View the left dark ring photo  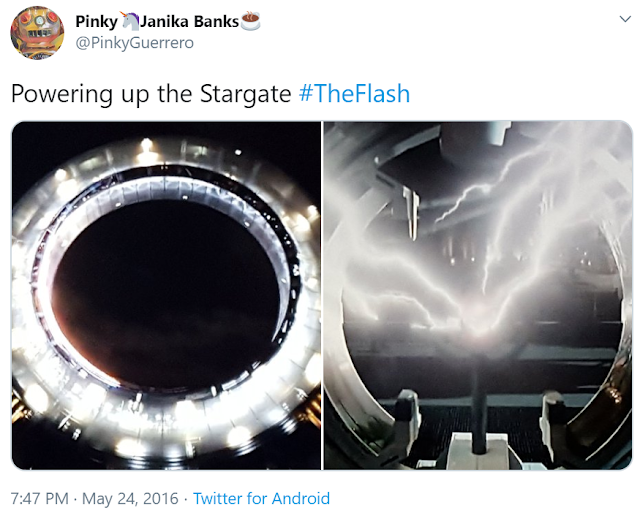click(x=167, y=295)
